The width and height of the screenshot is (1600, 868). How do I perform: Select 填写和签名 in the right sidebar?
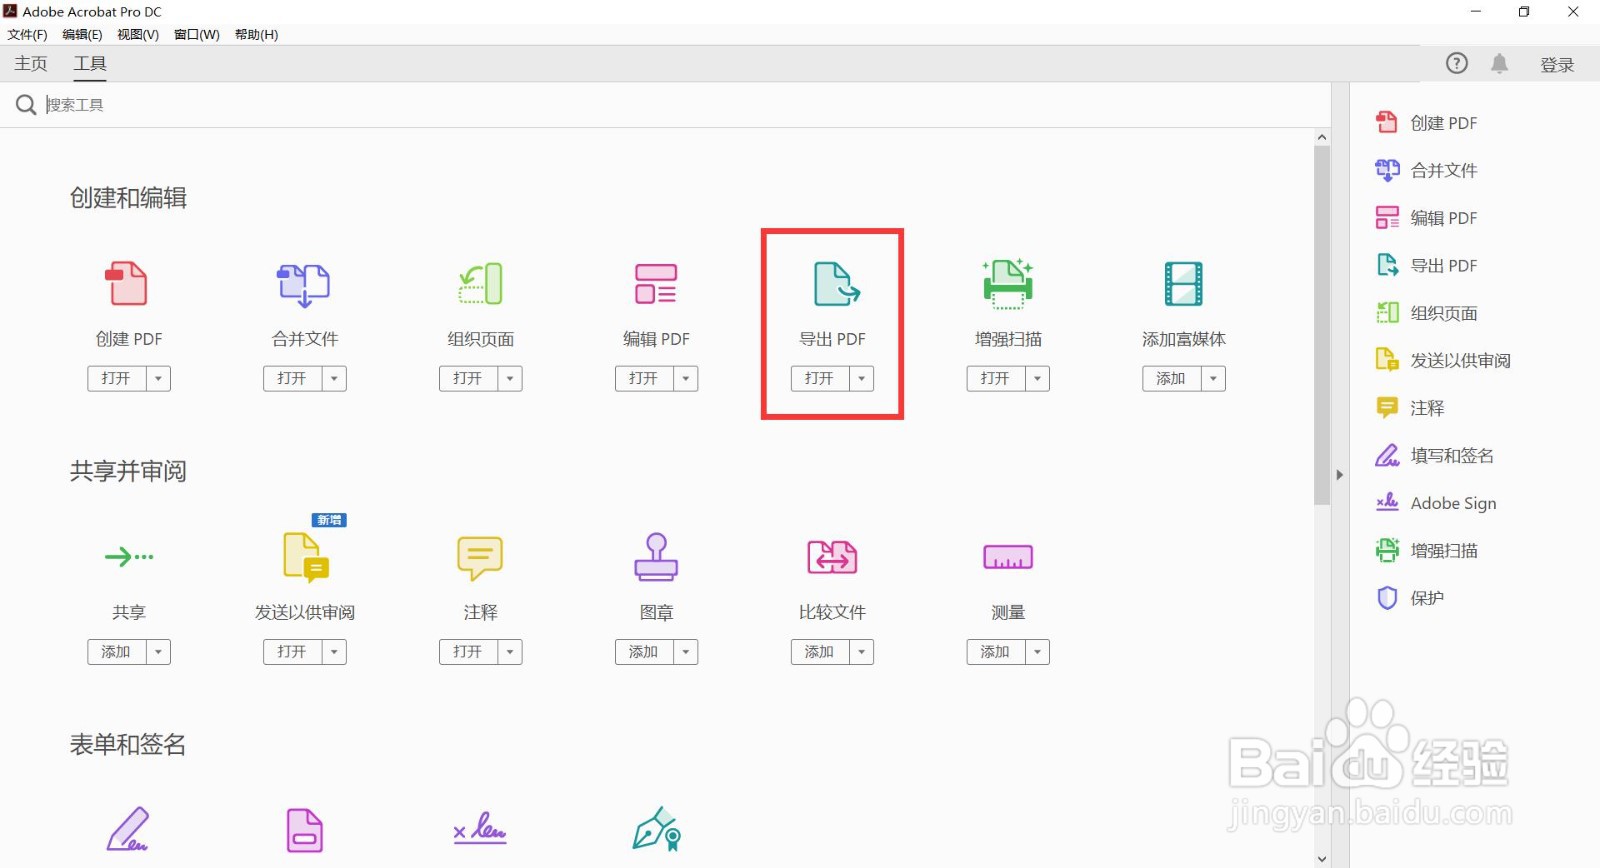click(x=1435, y=455)
